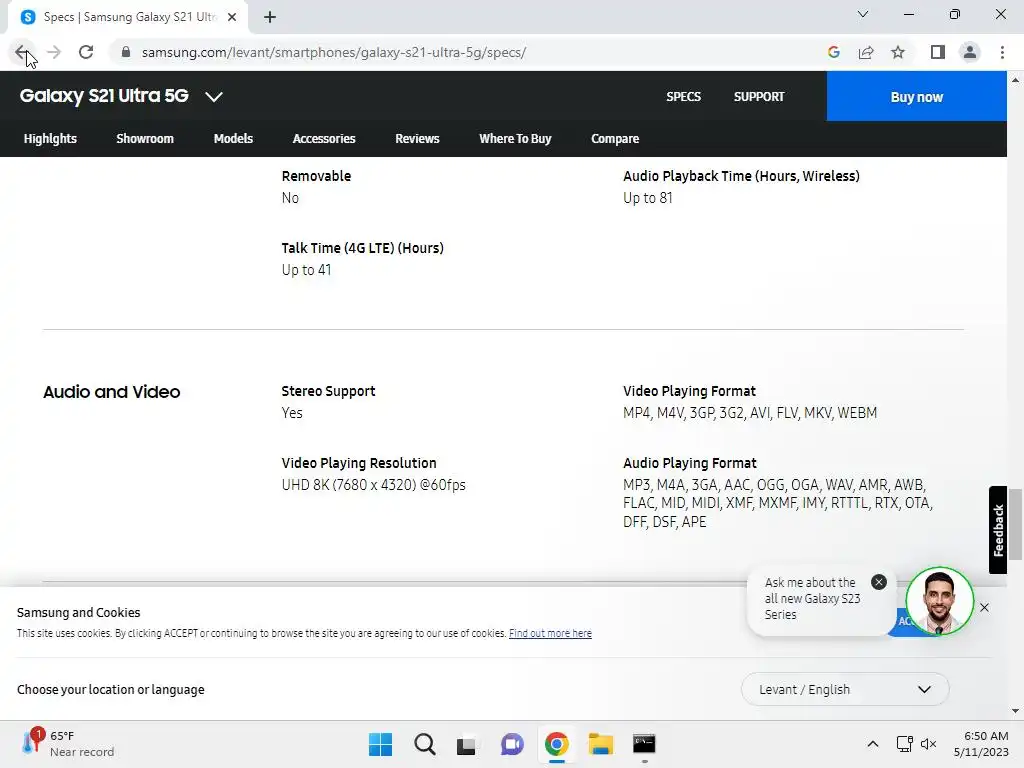Expand the Galaxy S21 Ultra 5G dropdown

[x=214, y=97]
